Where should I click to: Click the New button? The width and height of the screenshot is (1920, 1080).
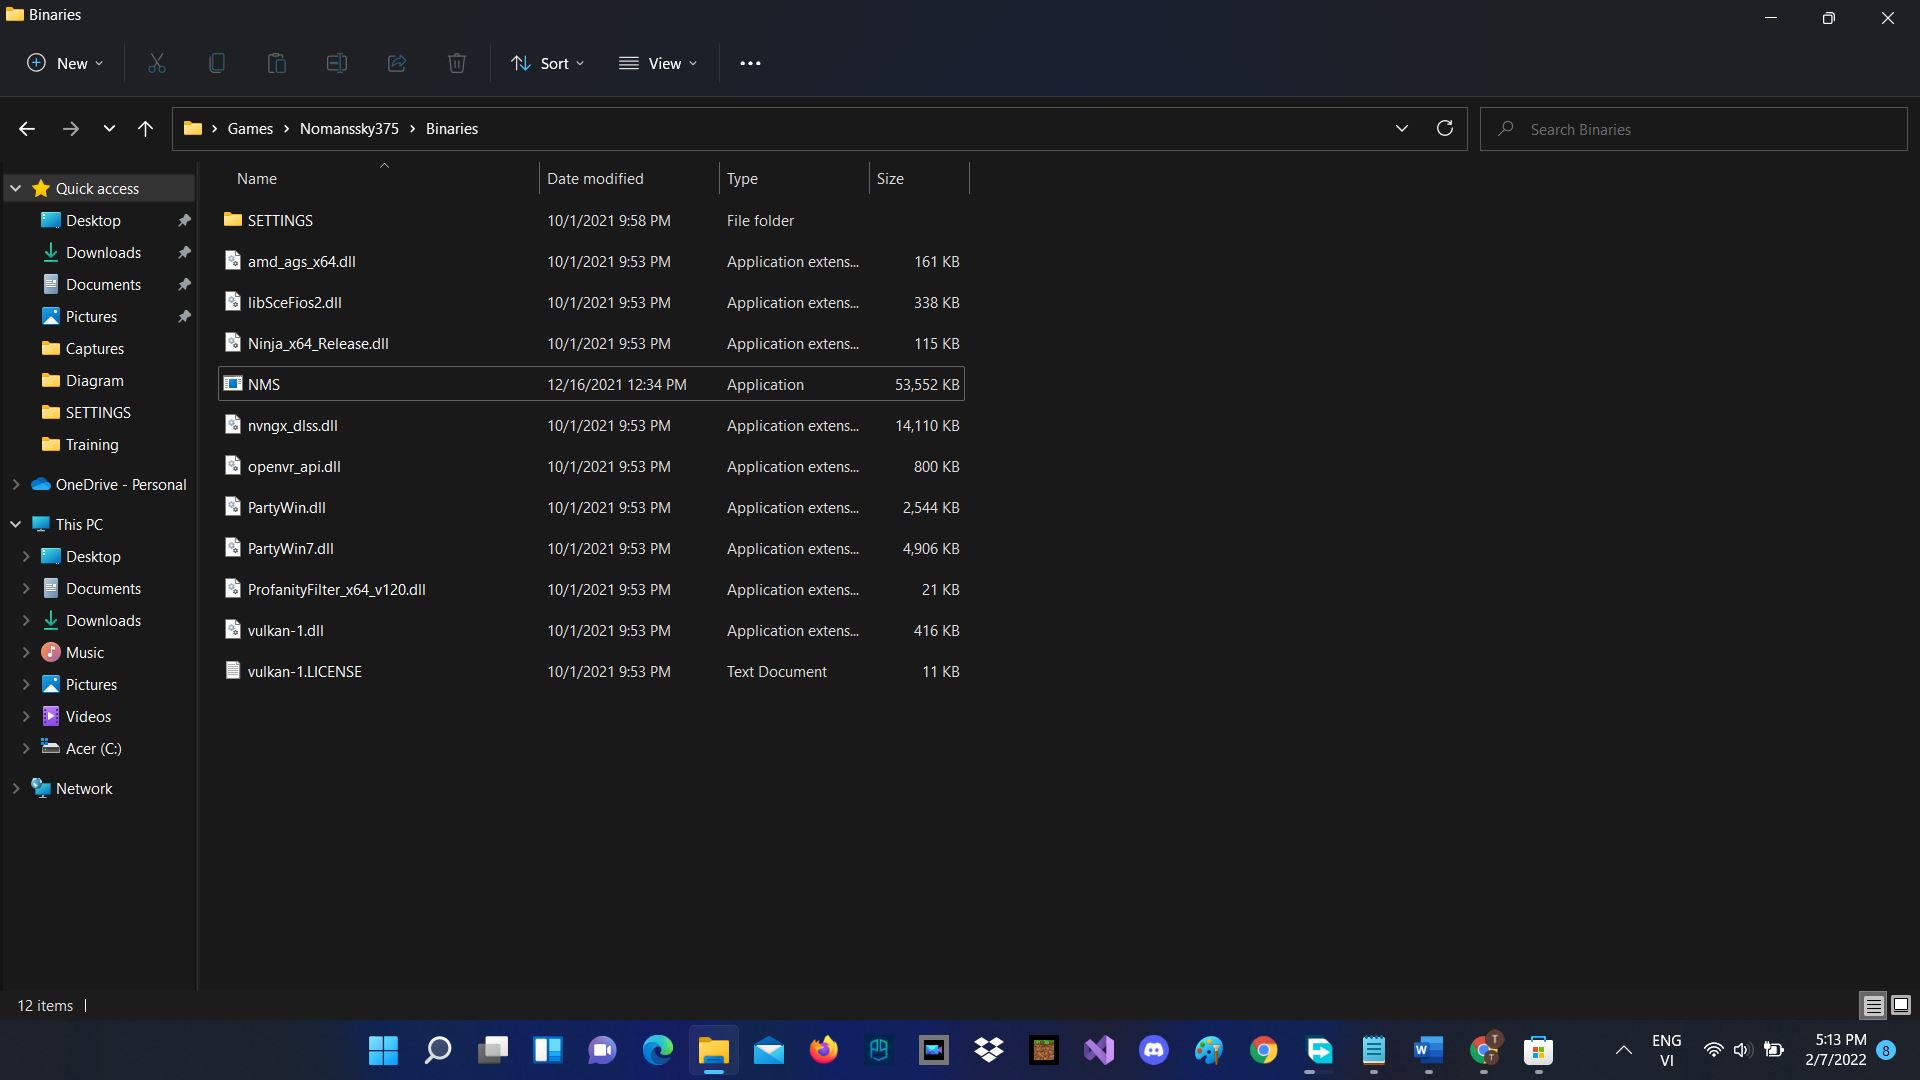coord(64,63)
